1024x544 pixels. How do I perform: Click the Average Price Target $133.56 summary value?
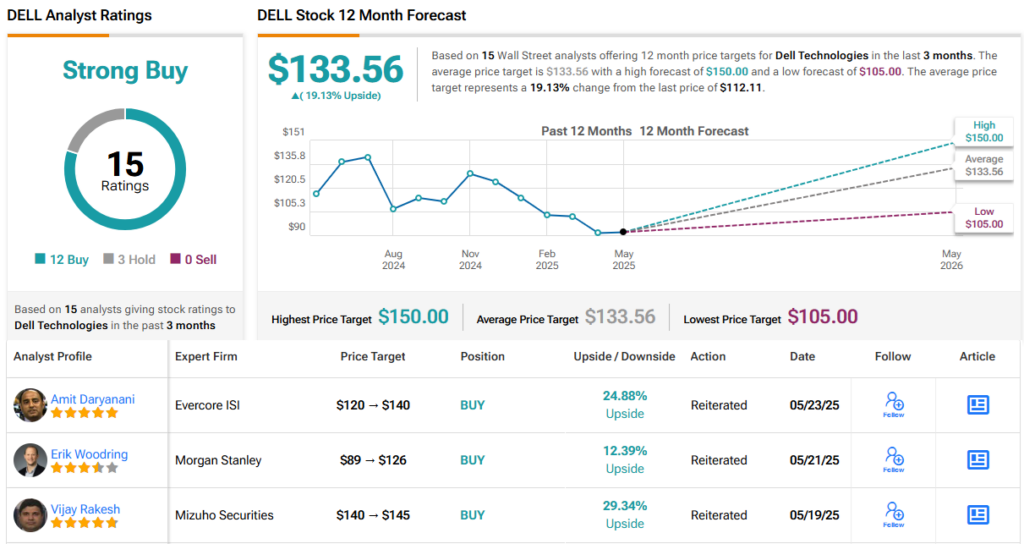[x=620, y=317]
